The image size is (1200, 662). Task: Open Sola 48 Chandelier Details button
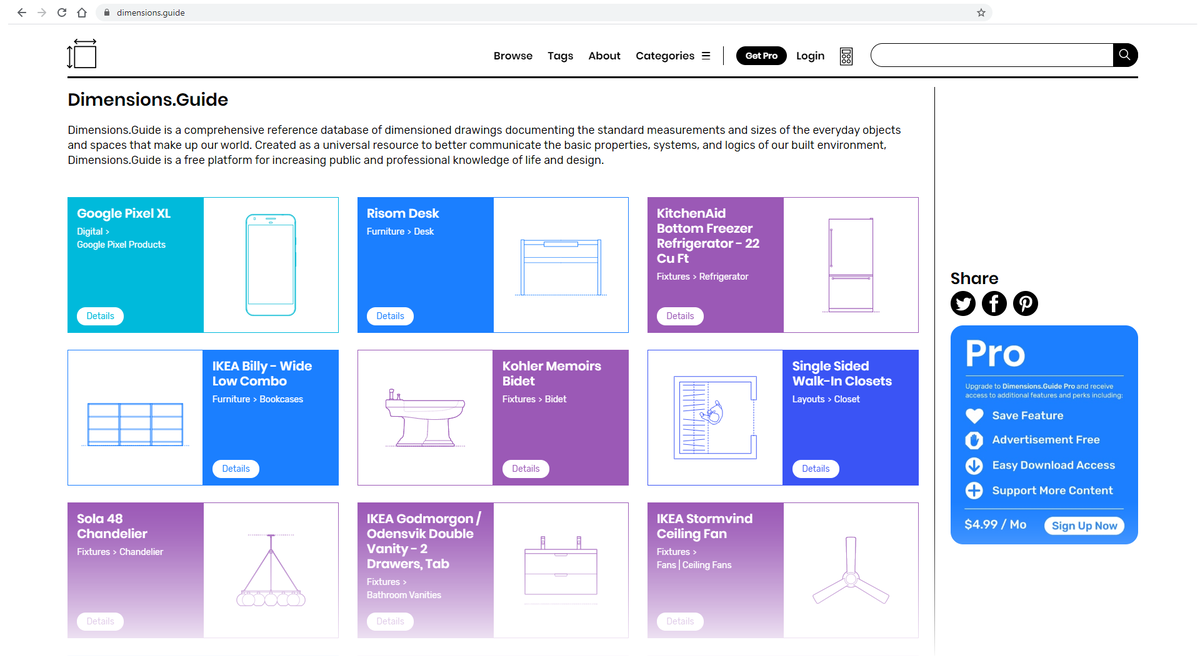point(100,621)
